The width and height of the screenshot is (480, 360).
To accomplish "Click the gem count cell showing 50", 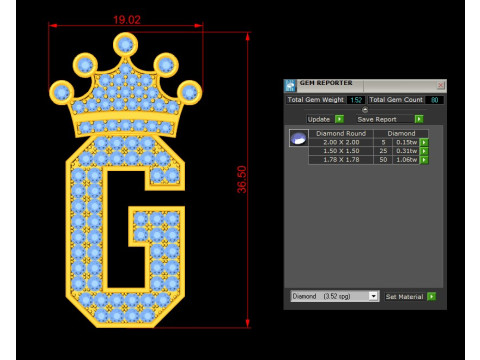I will point(383,160).
